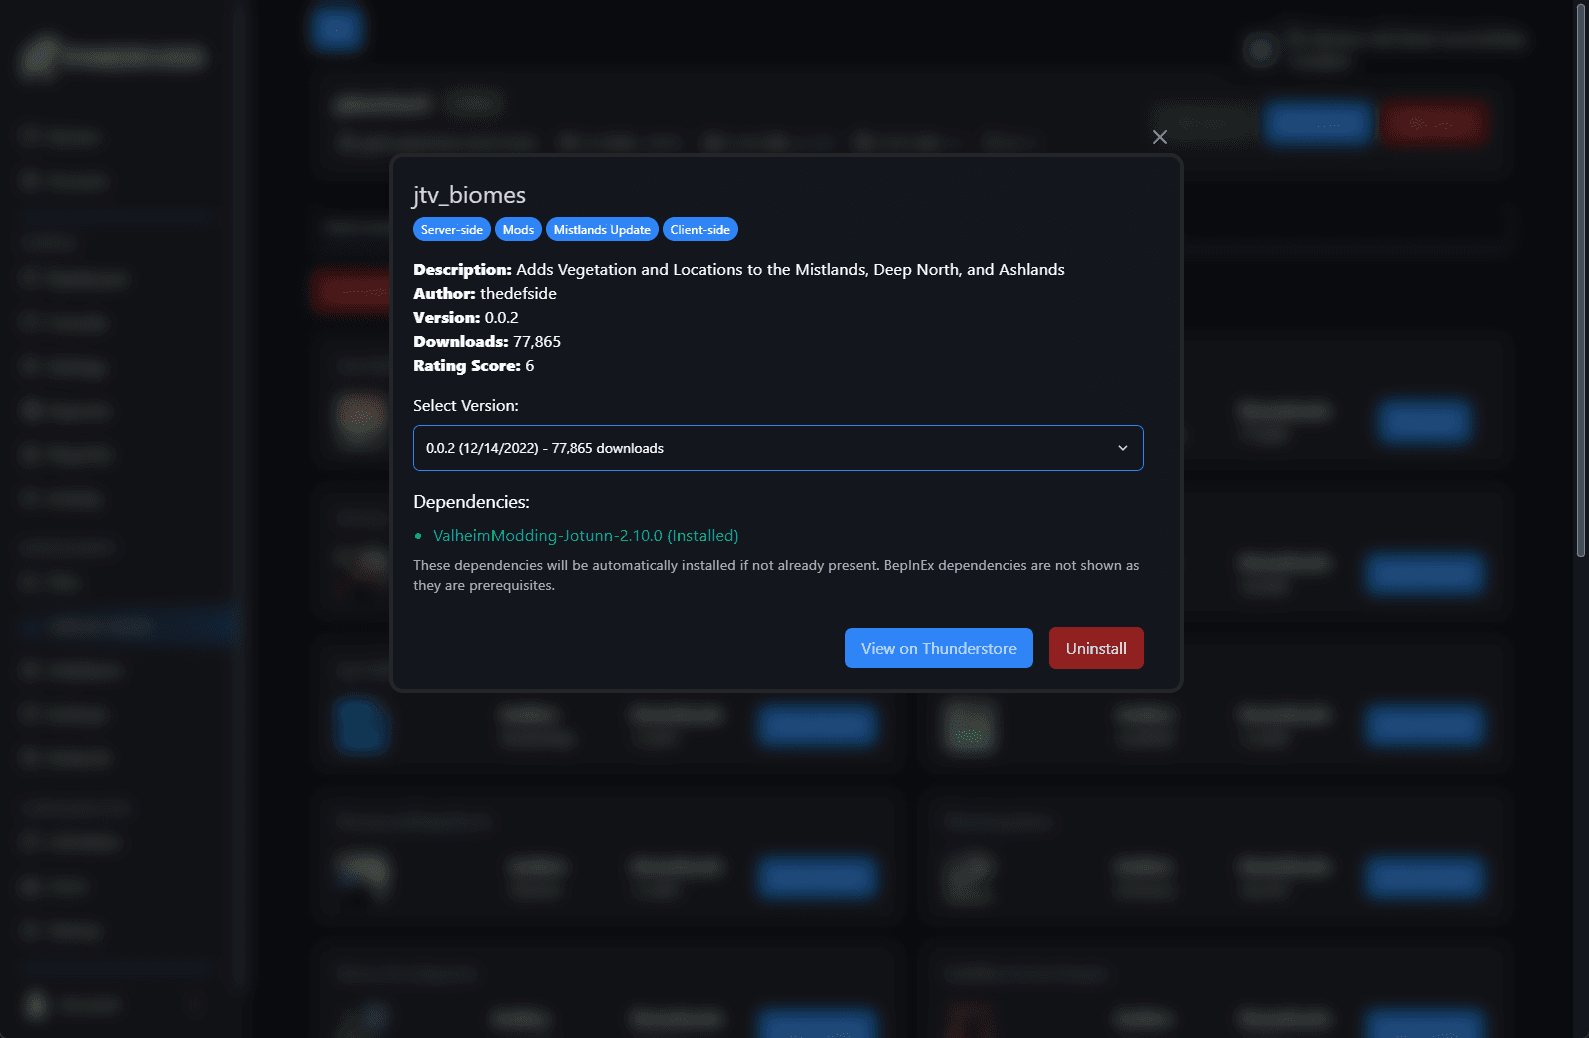Click the jtv_biomes dialog title
Screen dimensions: 1589x1038
tap(469, 195)
